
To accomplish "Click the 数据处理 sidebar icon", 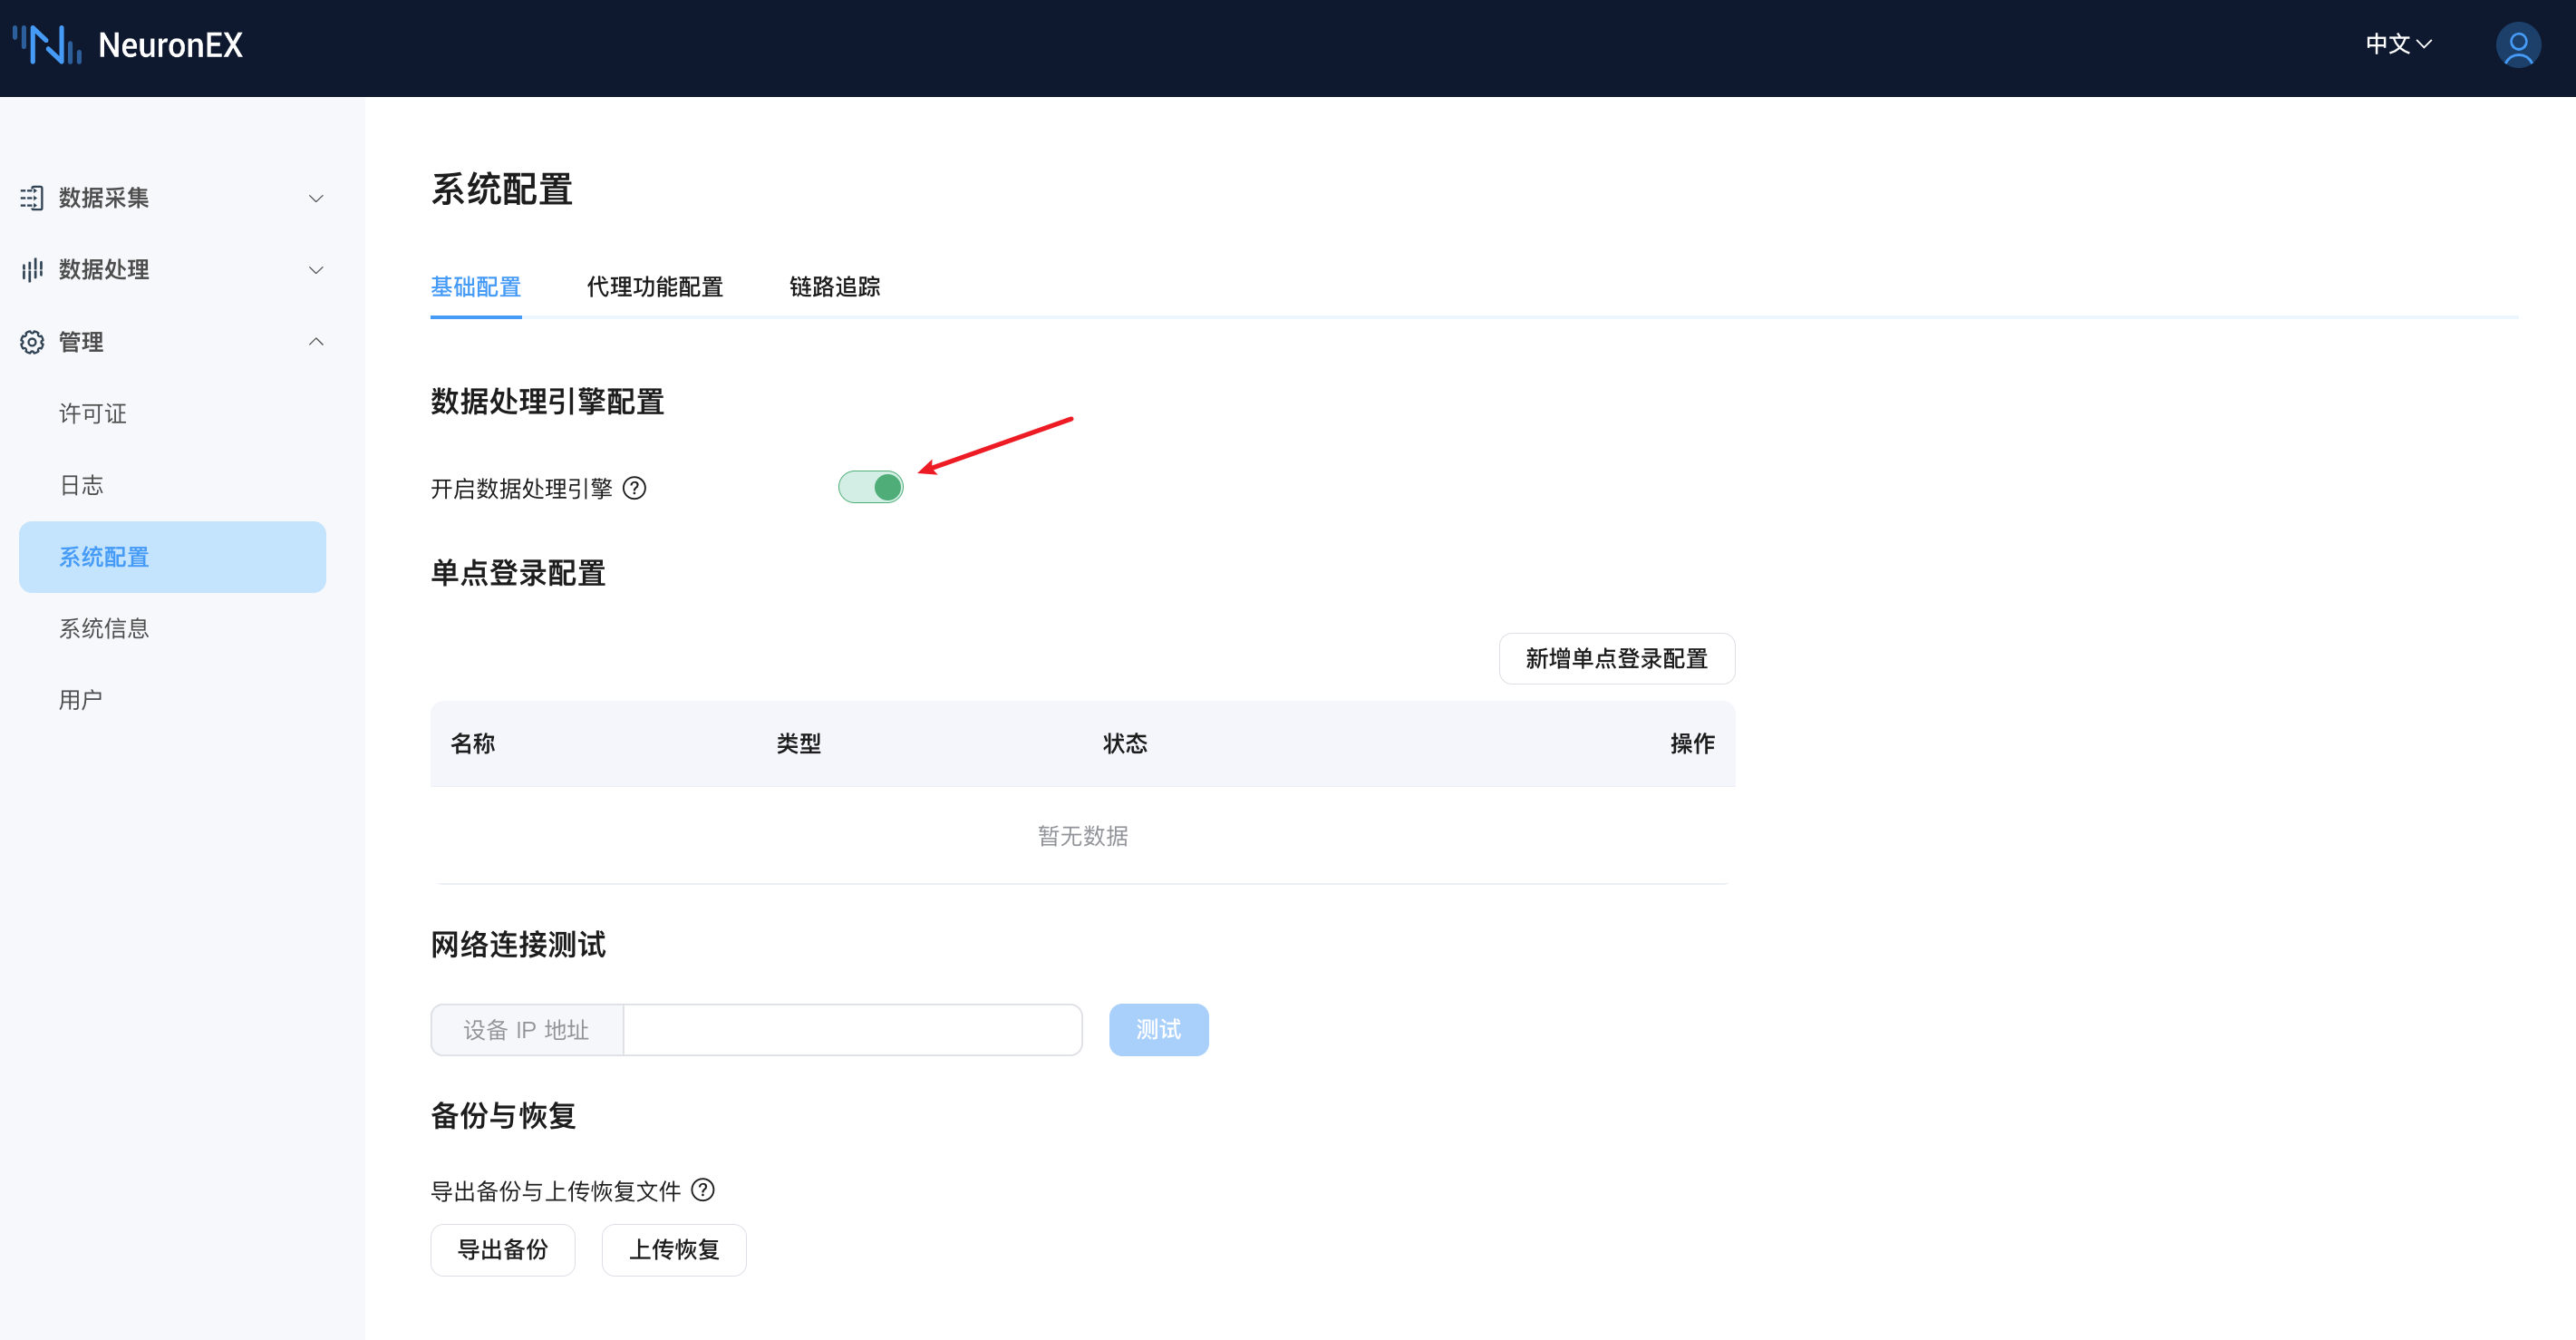I will pos(32,270).
